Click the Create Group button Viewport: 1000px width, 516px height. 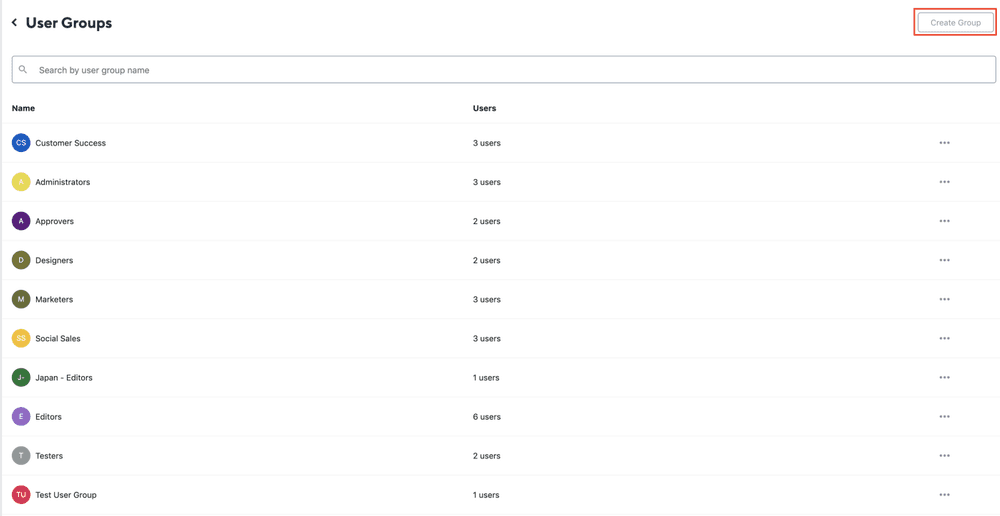pyautogui.click(x=955, y=22)
